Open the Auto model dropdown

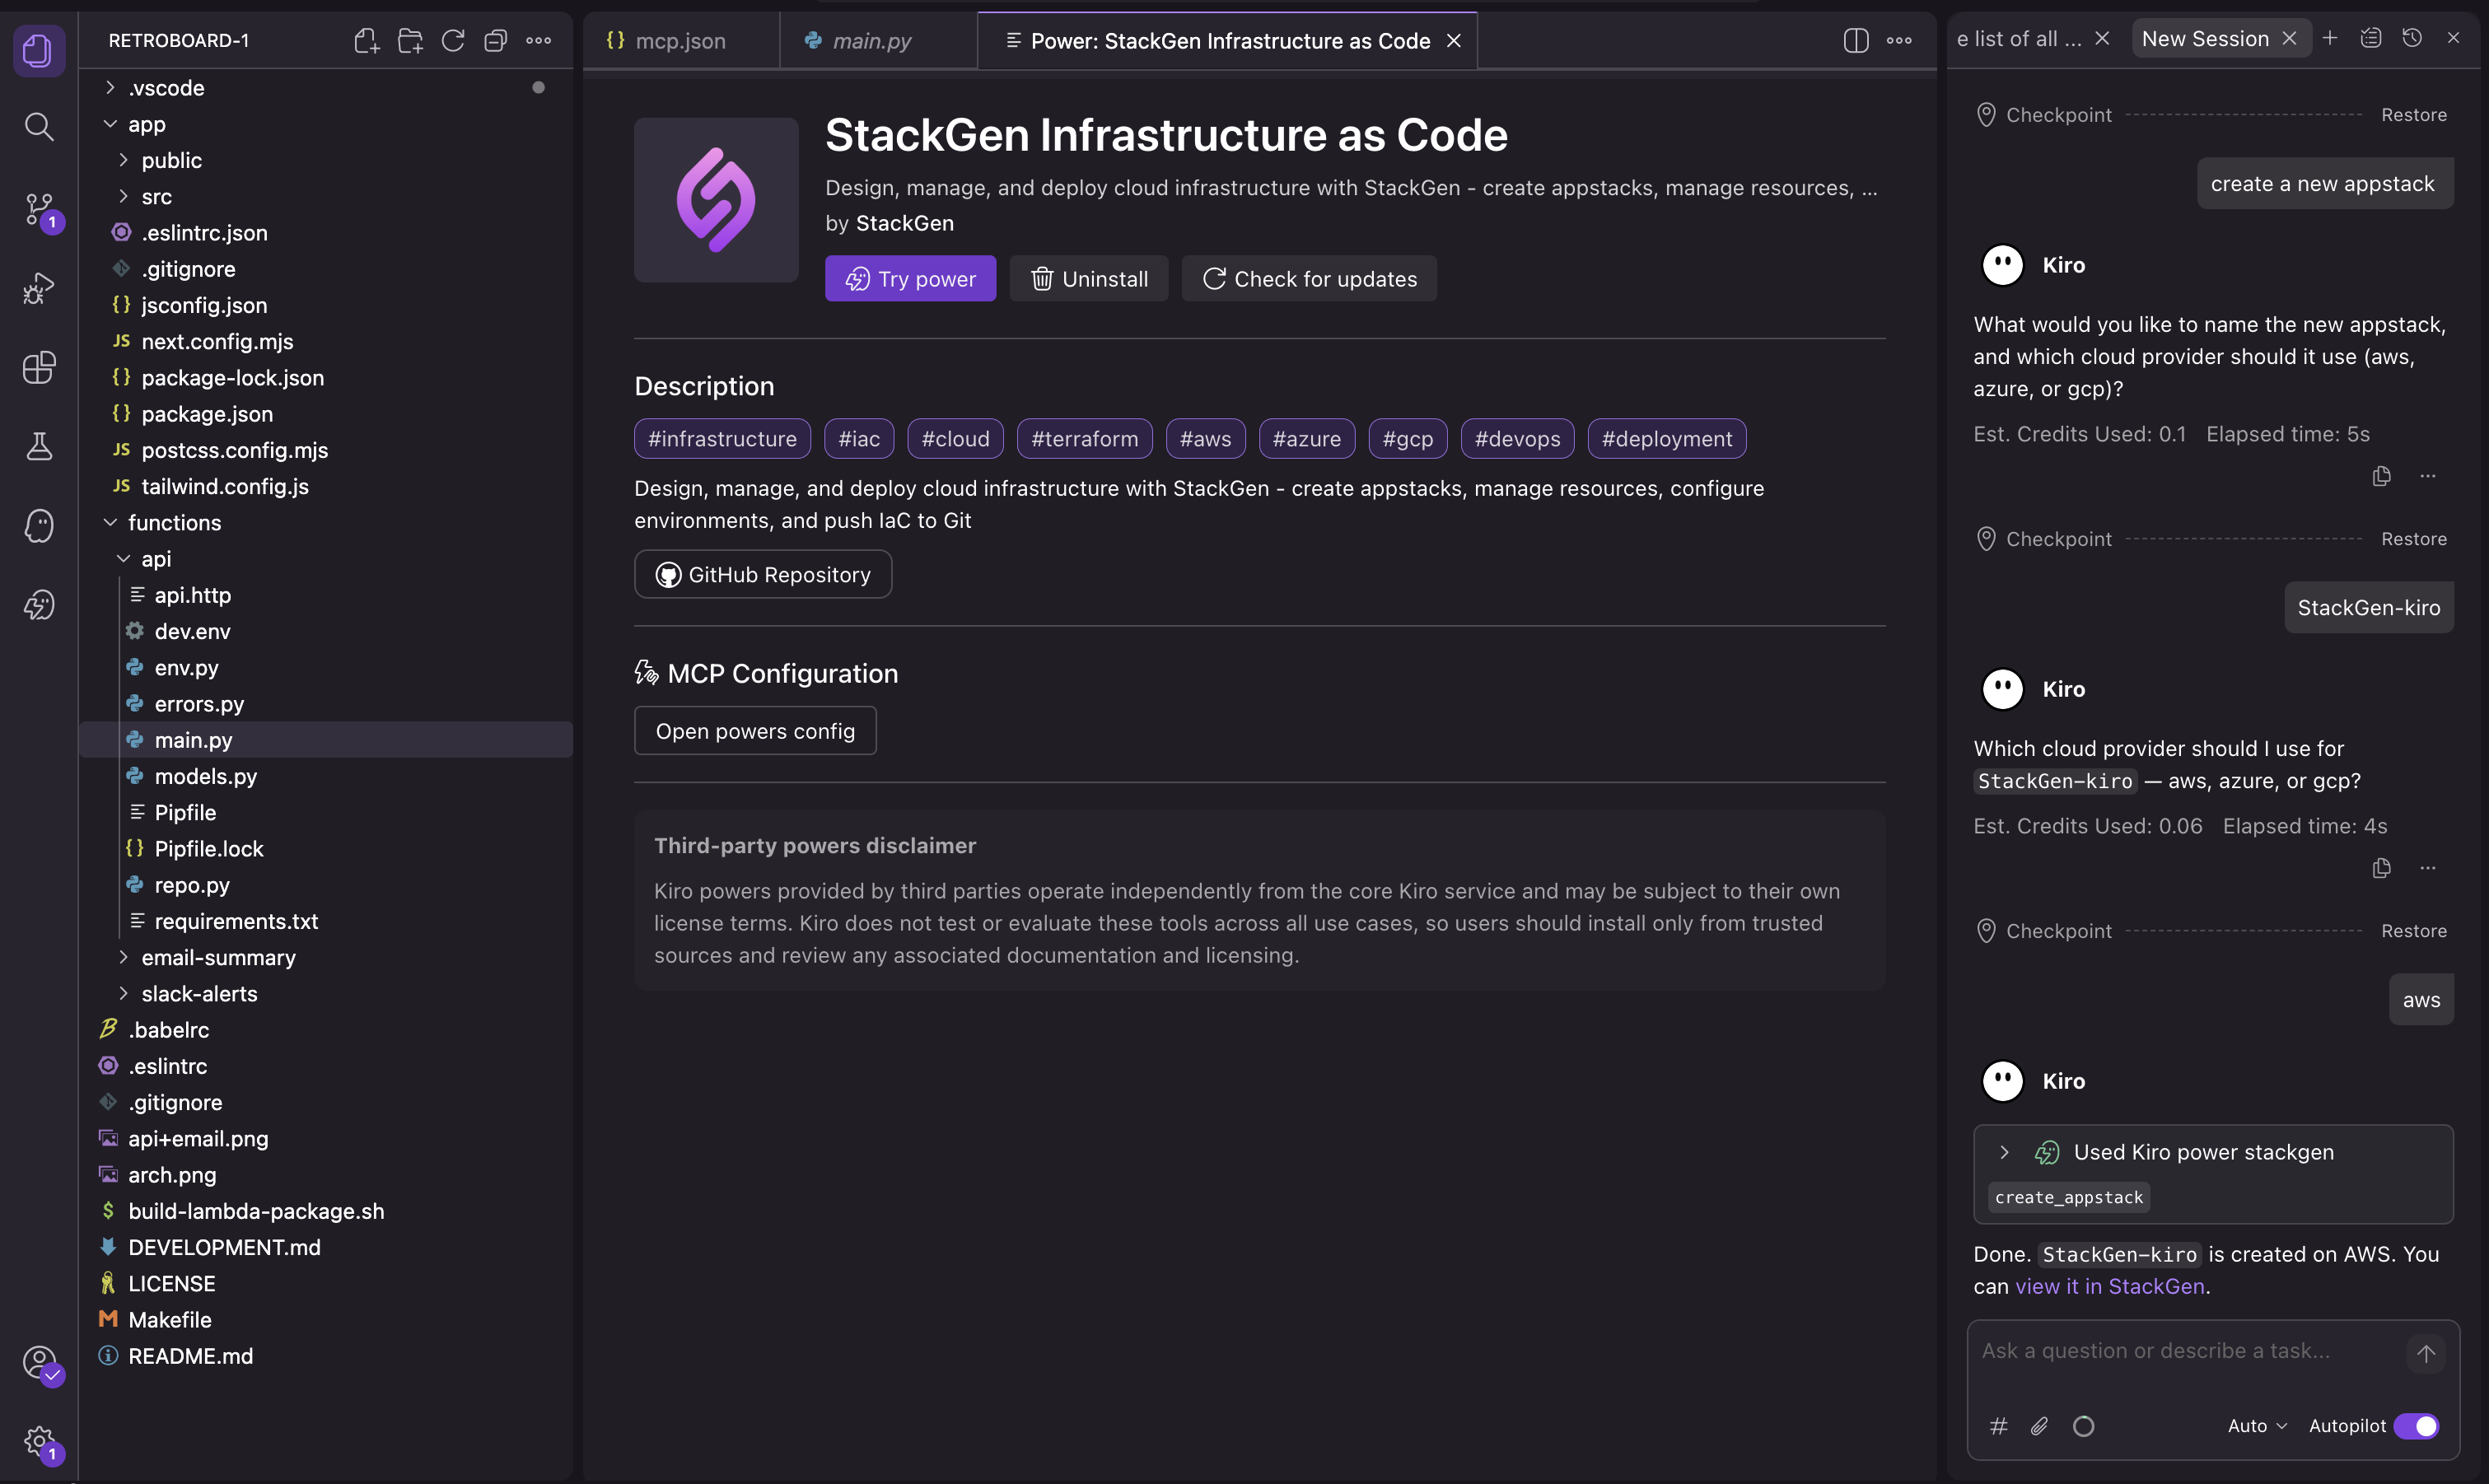(x=2256, y=1426)
